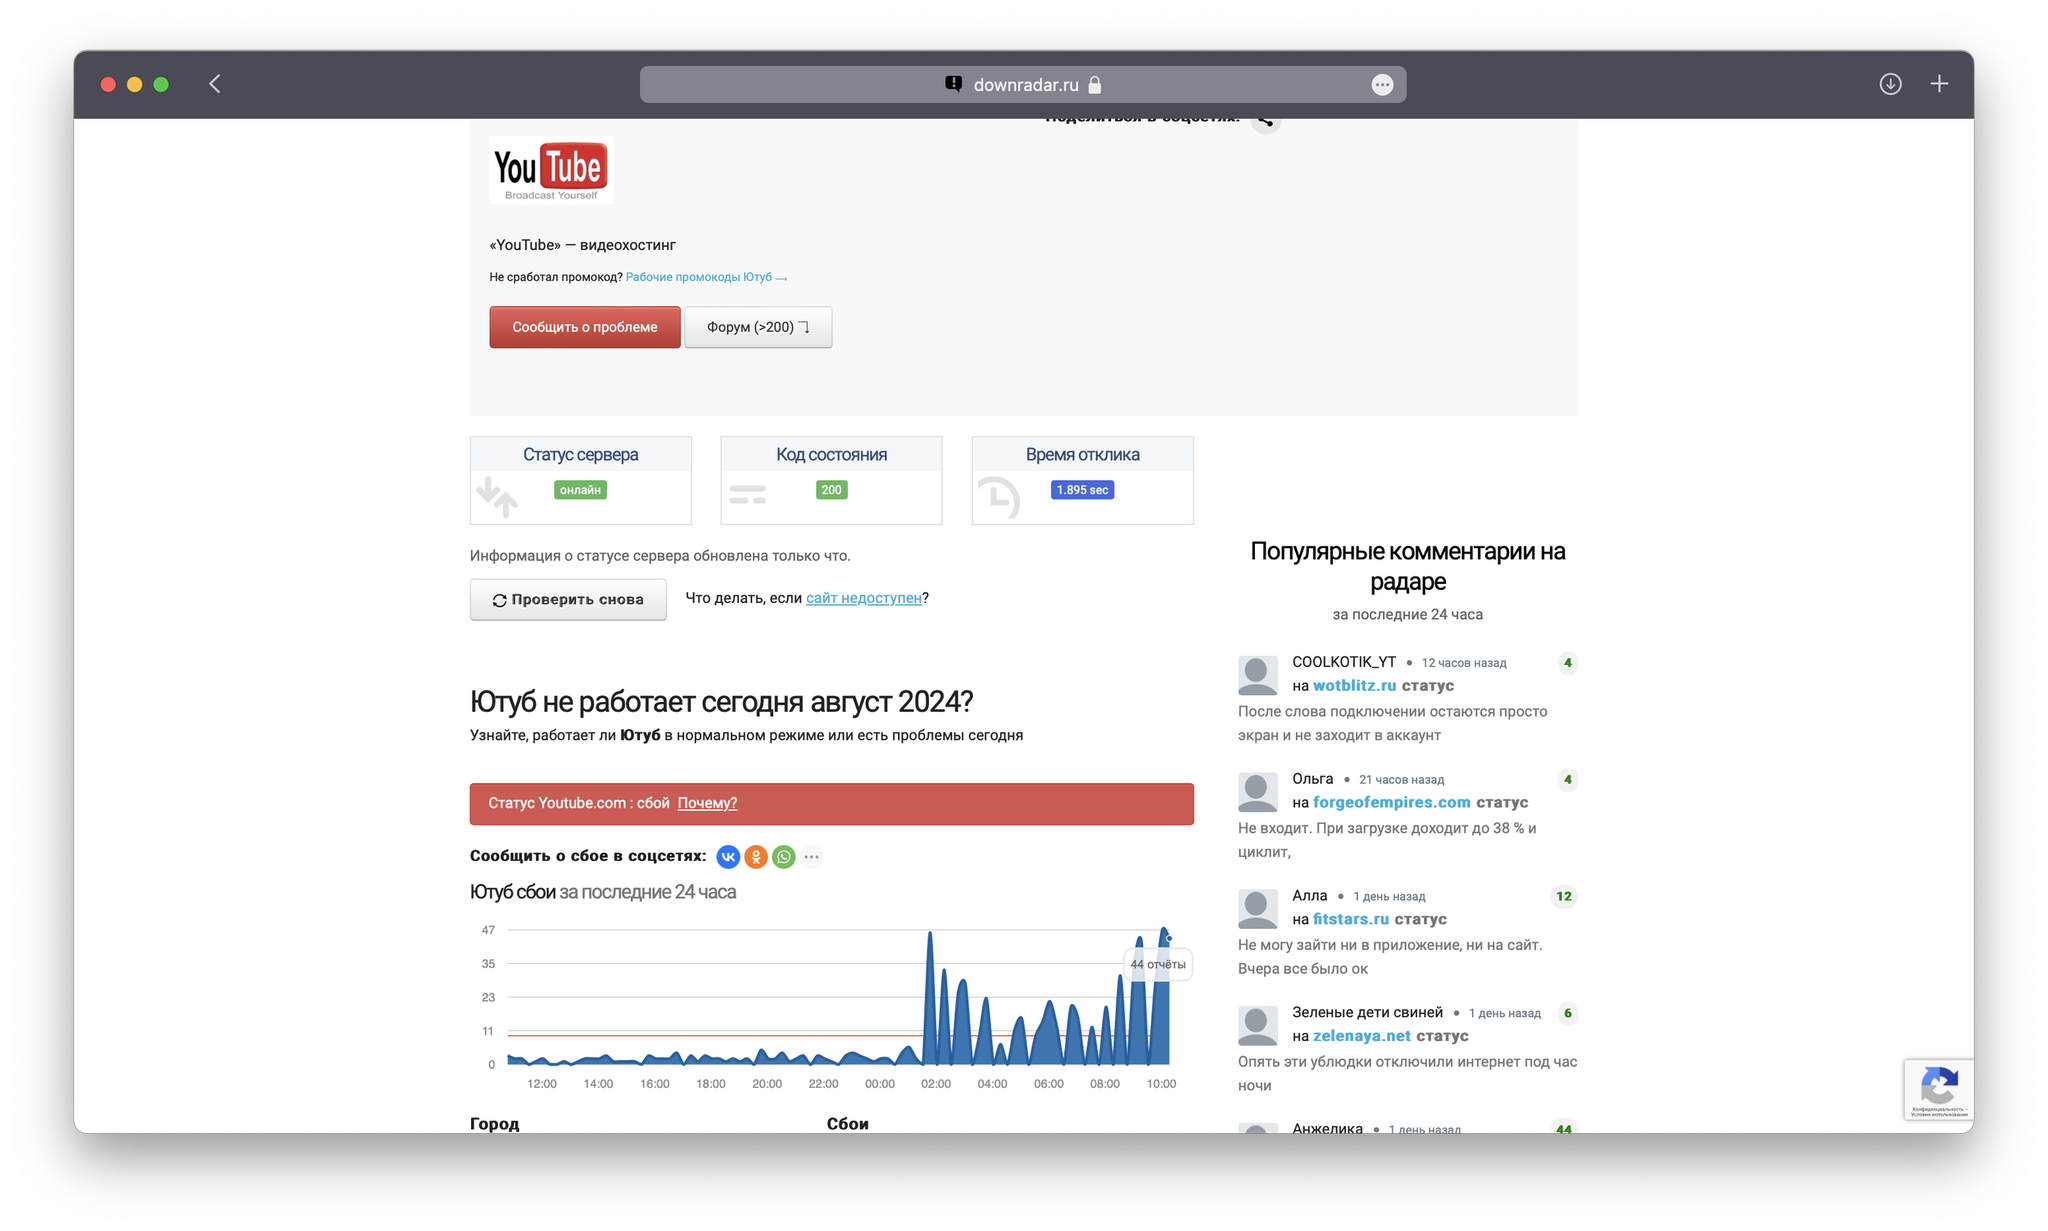Click the refresh/check again icon

coord(497,599)
